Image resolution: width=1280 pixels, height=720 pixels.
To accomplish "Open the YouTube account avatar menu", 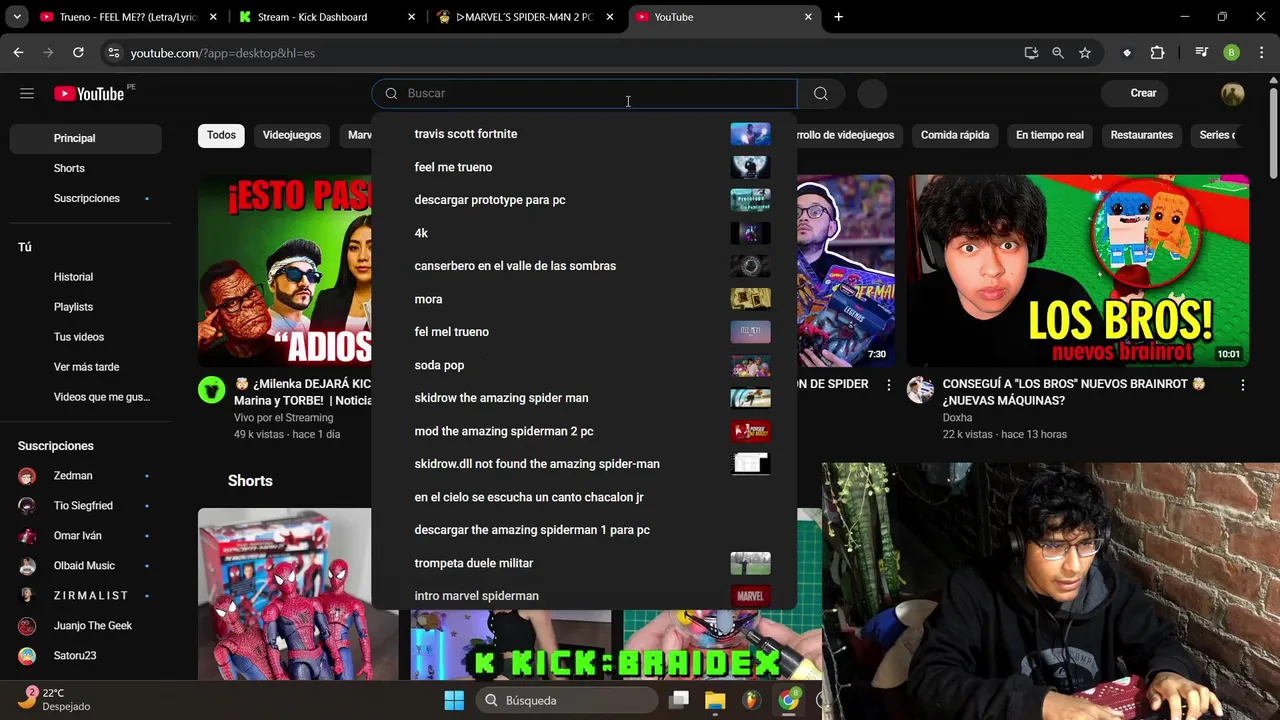I will point(1232,93).
